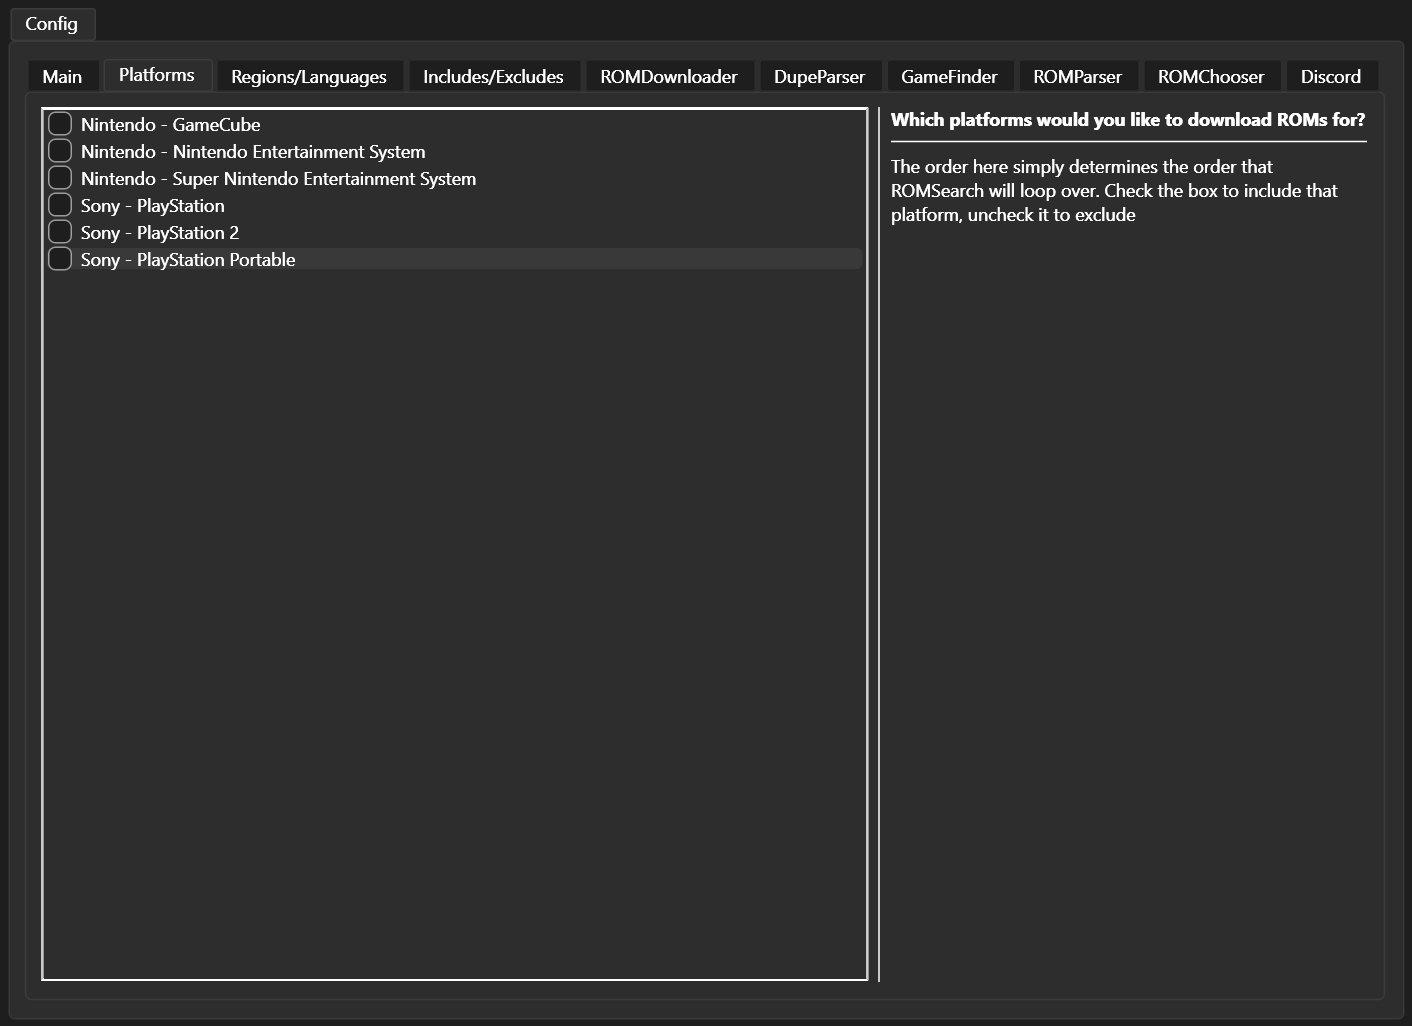The width and height of the screenshot is (1412, 1026).
Task: Click the 'The order here simply determines' description
Action: (x=1114, y=191)
